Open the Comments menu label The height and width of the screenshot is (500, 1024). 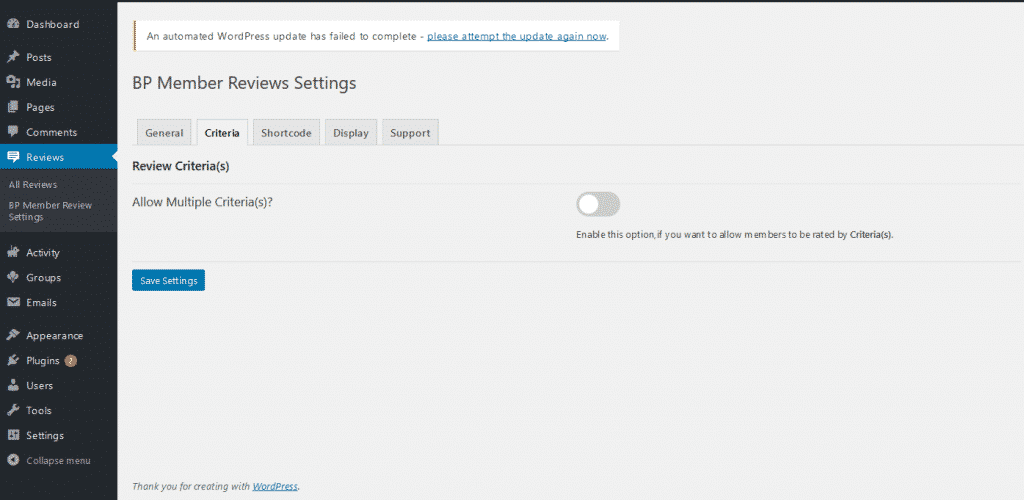pos(52,132)
